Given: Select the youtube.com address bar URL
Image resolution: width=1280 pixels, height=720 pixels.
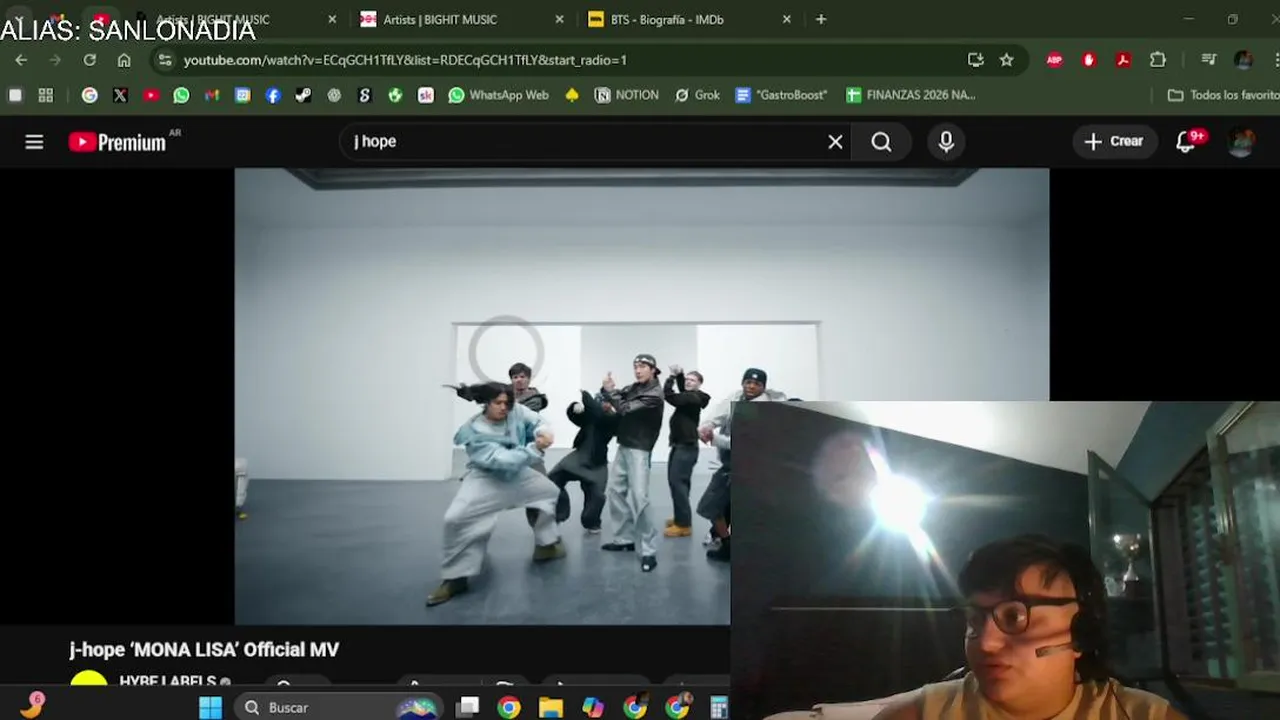Looking at the screenshot, I should coord(405,60).
